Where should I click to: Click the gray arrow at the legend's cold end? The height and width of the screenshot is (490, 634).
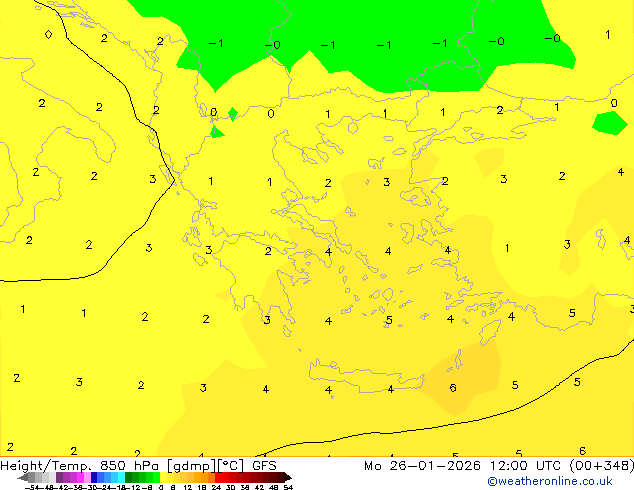coord(23,477)
